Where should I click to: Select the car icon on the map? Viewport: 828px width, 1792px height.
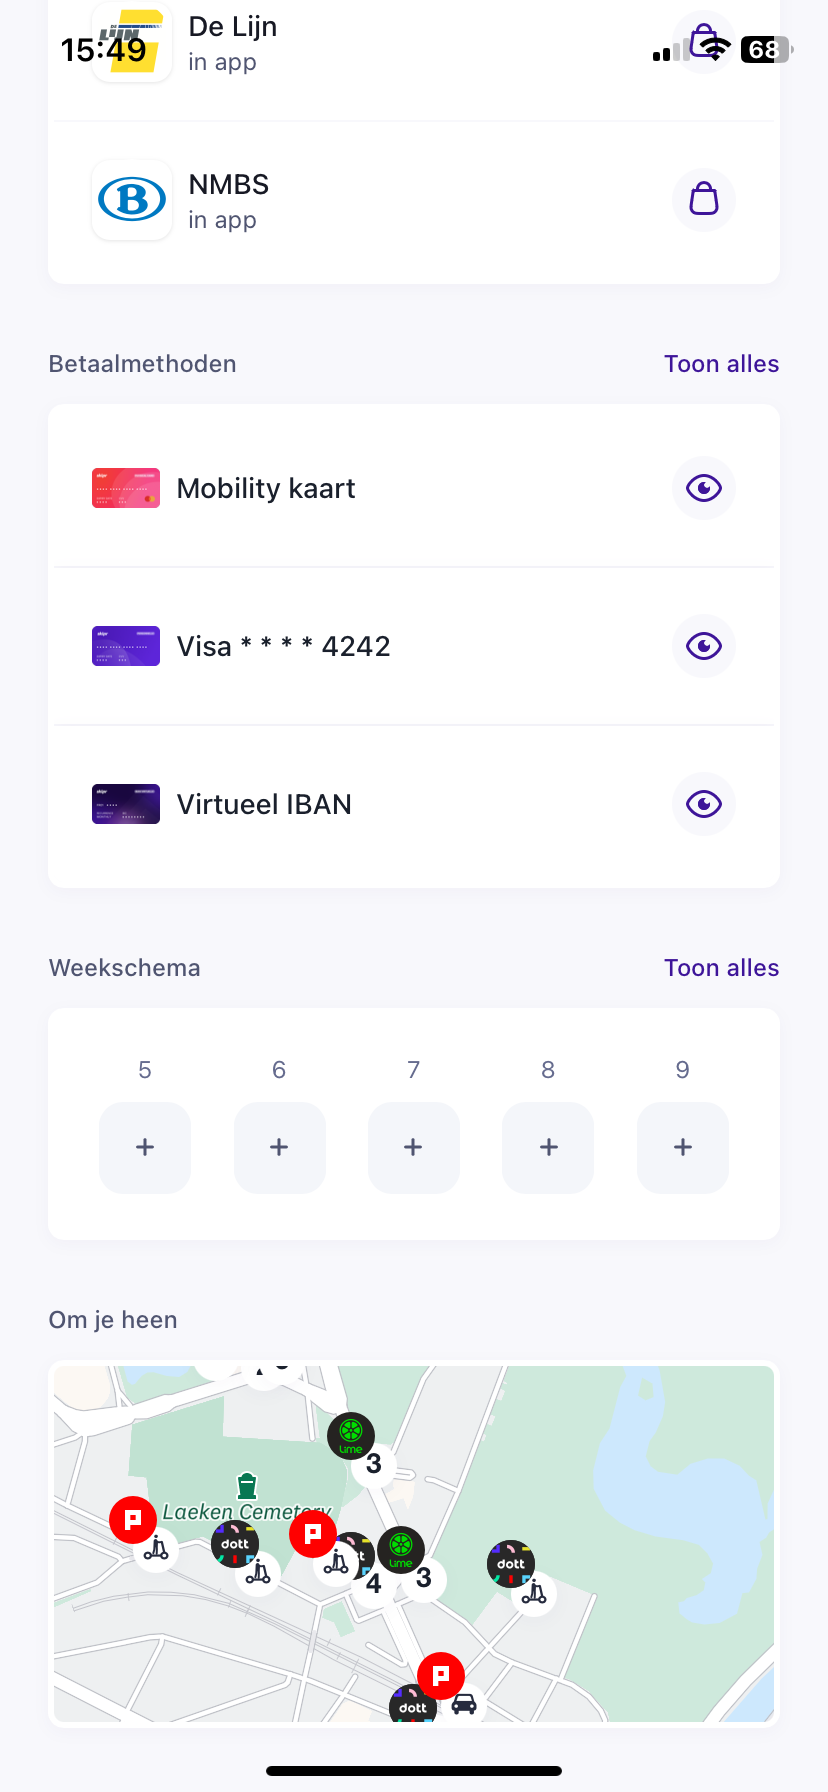click(464, 1704)
